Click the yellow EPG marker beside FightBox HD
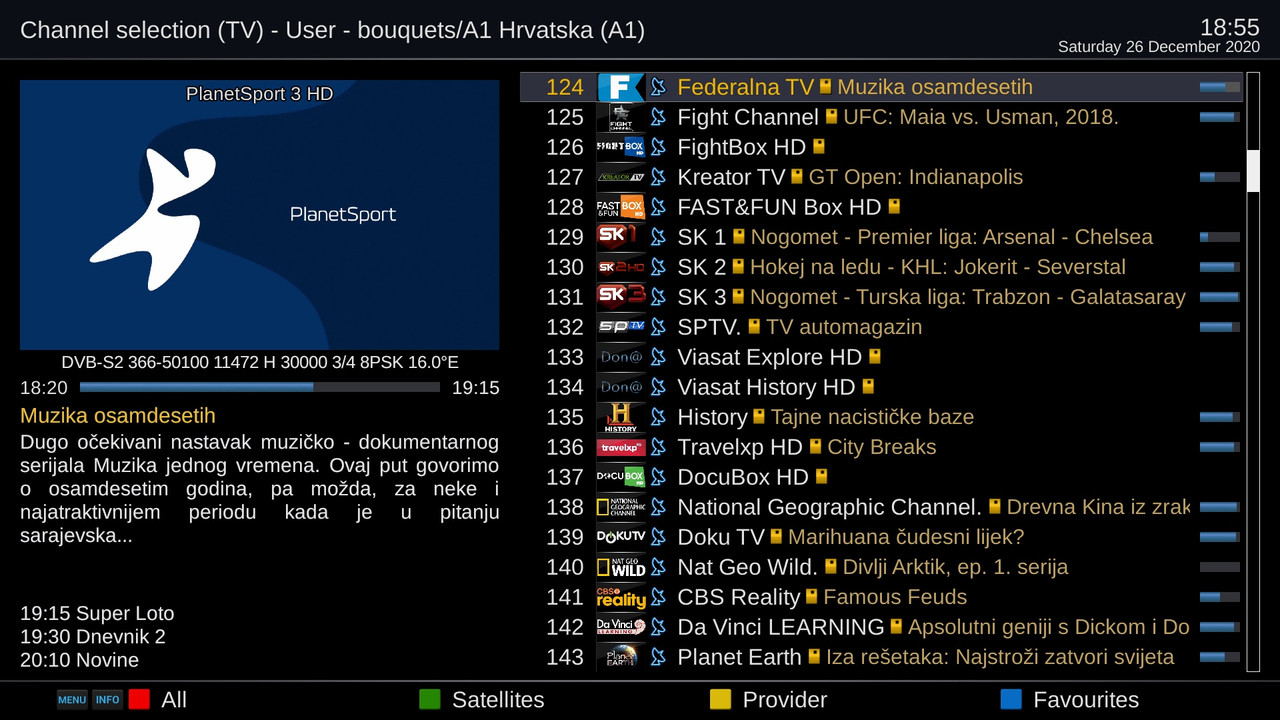Screen dimensions: 1280x720 click(819, 147)
